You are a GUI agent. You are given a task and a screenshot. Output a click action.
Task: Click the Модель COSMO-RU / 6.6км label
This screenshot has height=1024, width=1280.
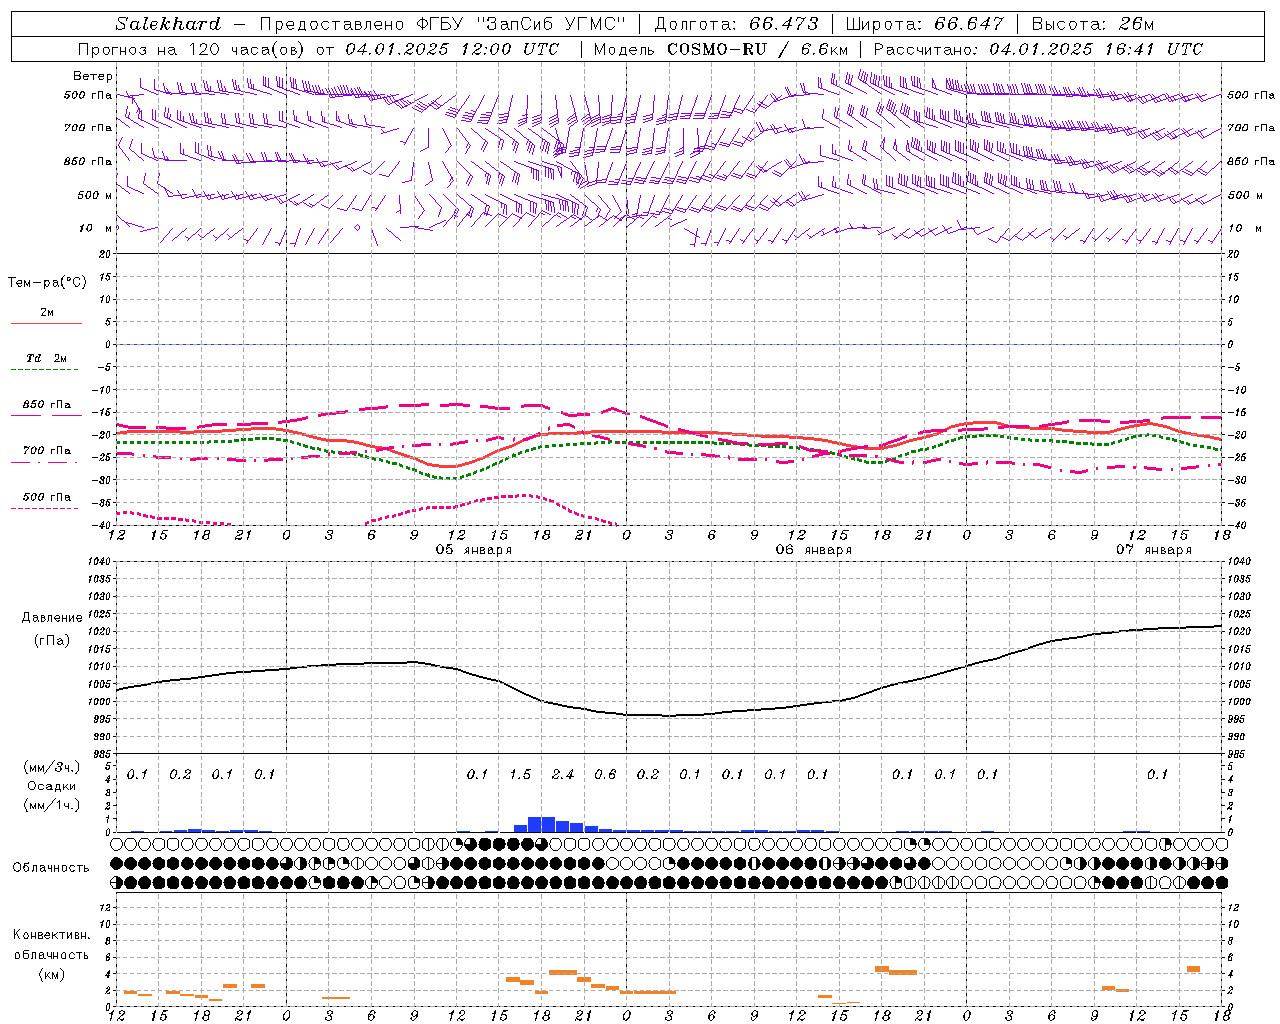click(x=721, y=49)
